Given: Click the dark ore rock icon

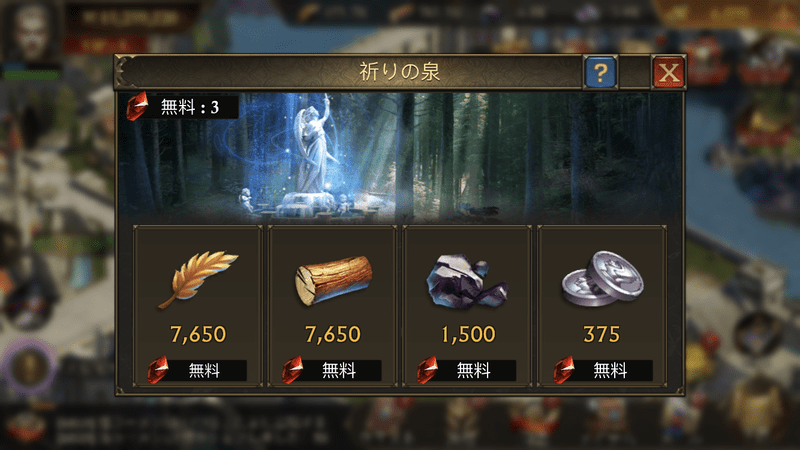Looking at the screenshot, I should [466, 282].
